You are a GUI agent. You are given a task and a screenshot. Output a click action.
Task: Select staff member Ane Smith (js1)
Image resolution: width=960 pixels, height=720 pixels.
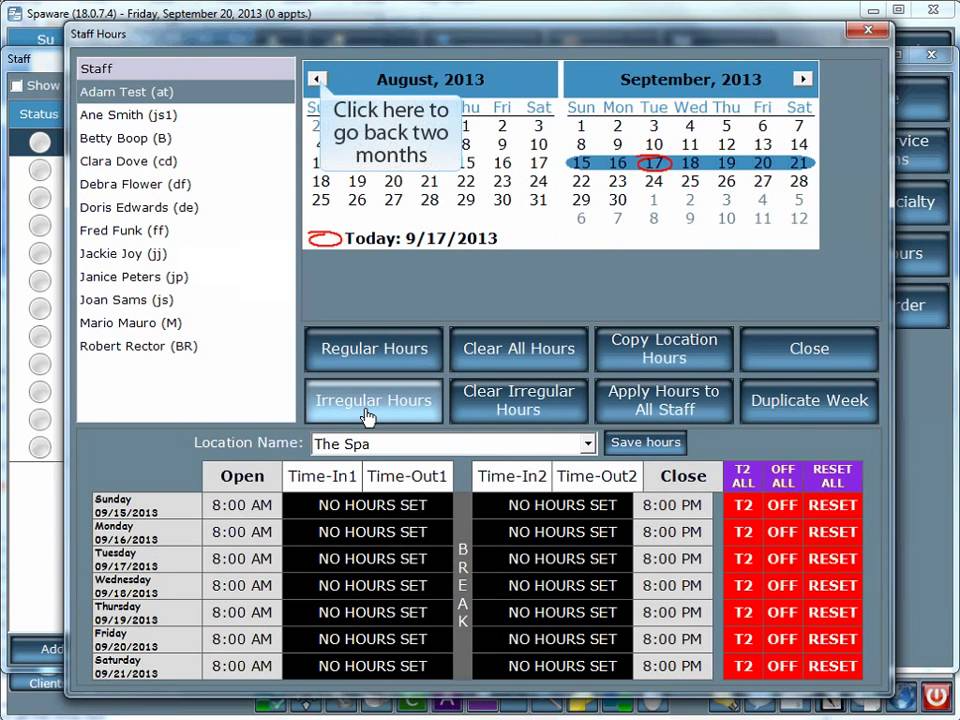tap(186, 115)
